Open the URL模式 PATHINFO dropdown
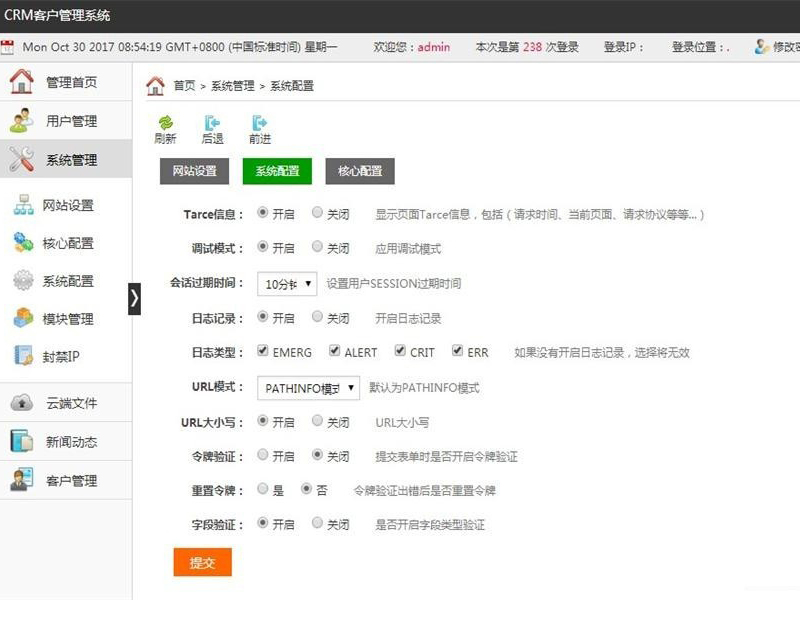 tap(308, 388)
